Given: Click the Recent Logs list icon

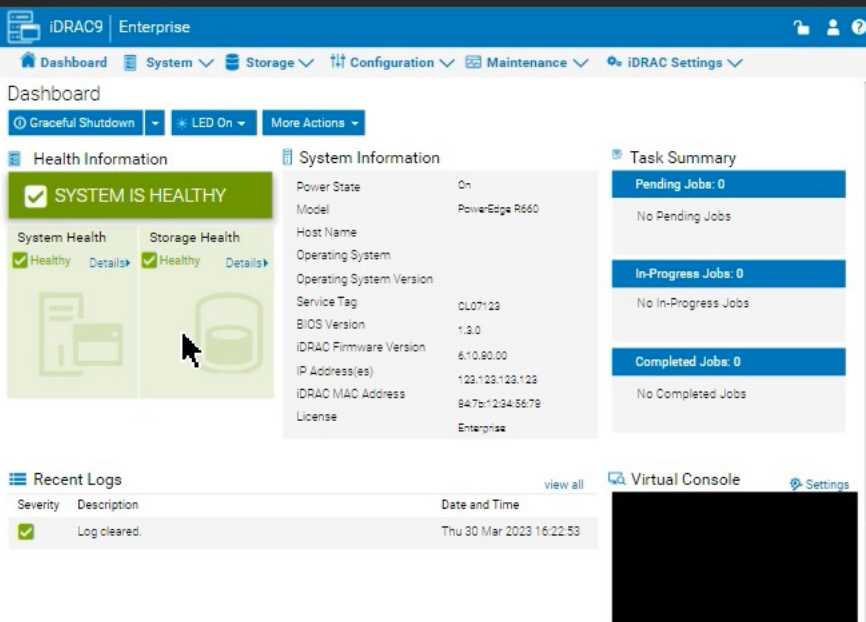Looking at the screenshot, I should [x=17, y=480].
